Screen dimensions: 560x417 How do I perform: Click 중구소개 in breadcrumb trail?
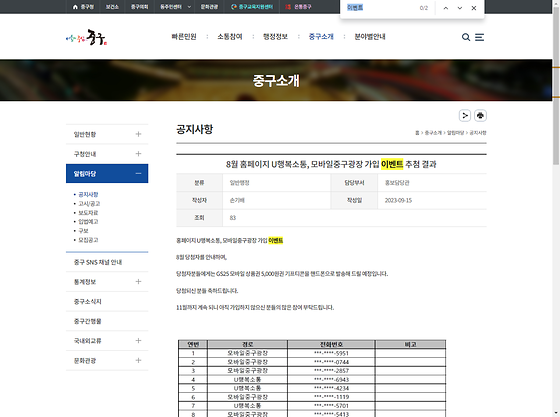[433, 133]
